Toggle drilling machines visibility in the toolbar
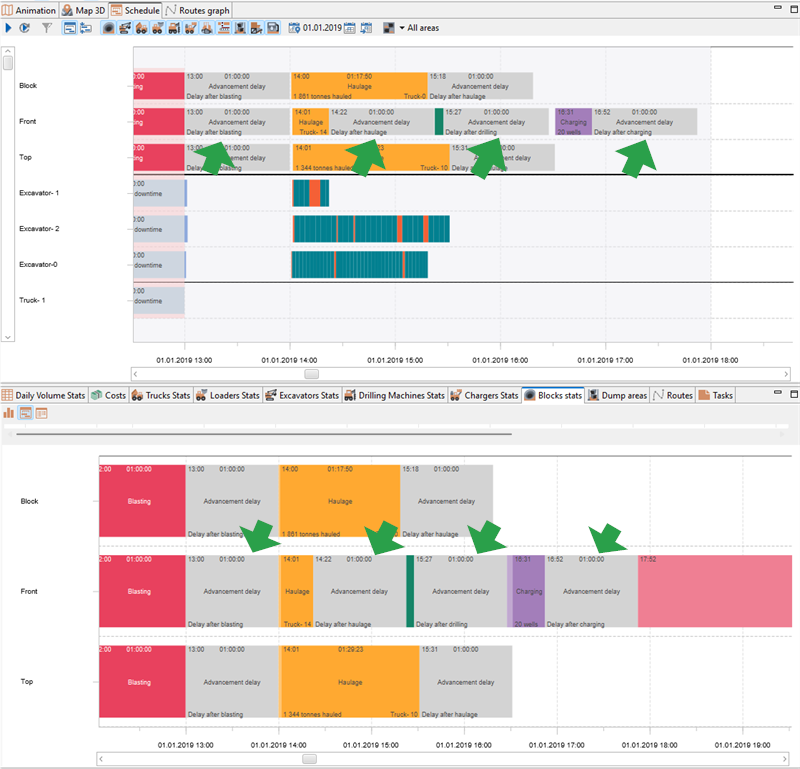Screen dimensions: 800x769 pyautogui.click(x=174, y=28)
